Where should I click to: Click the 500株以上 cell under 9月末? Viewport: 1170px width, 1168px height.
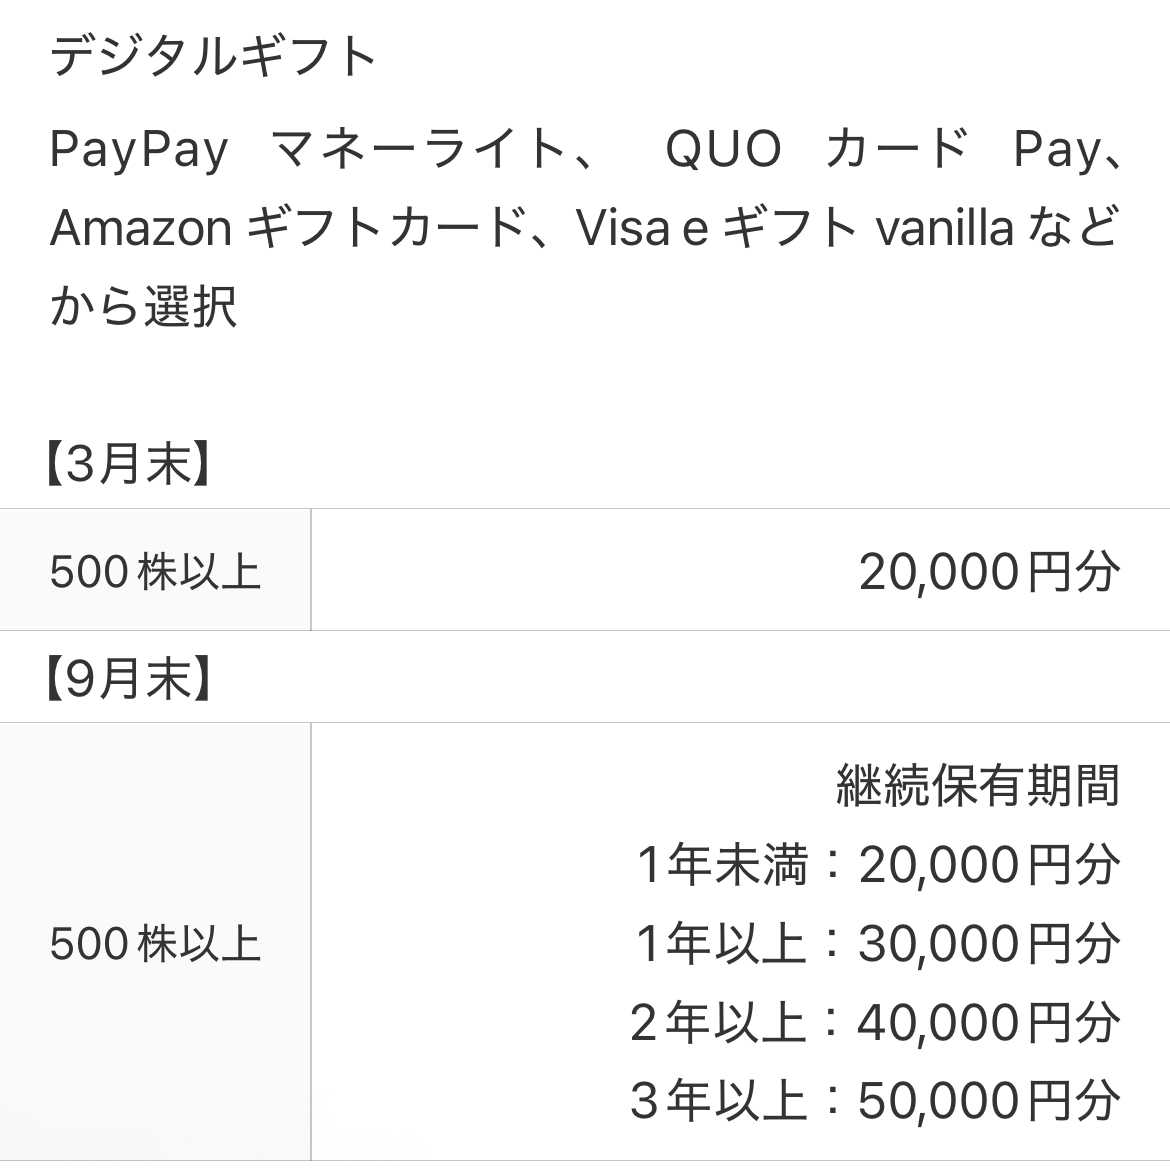coord(155,943)
